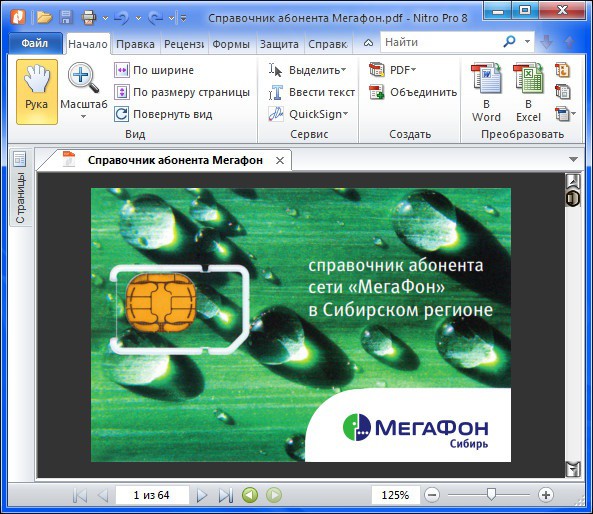The width and height of the screenshot is (593, 514).
Task: Go to next page arrow
Action: click(202, 495)
